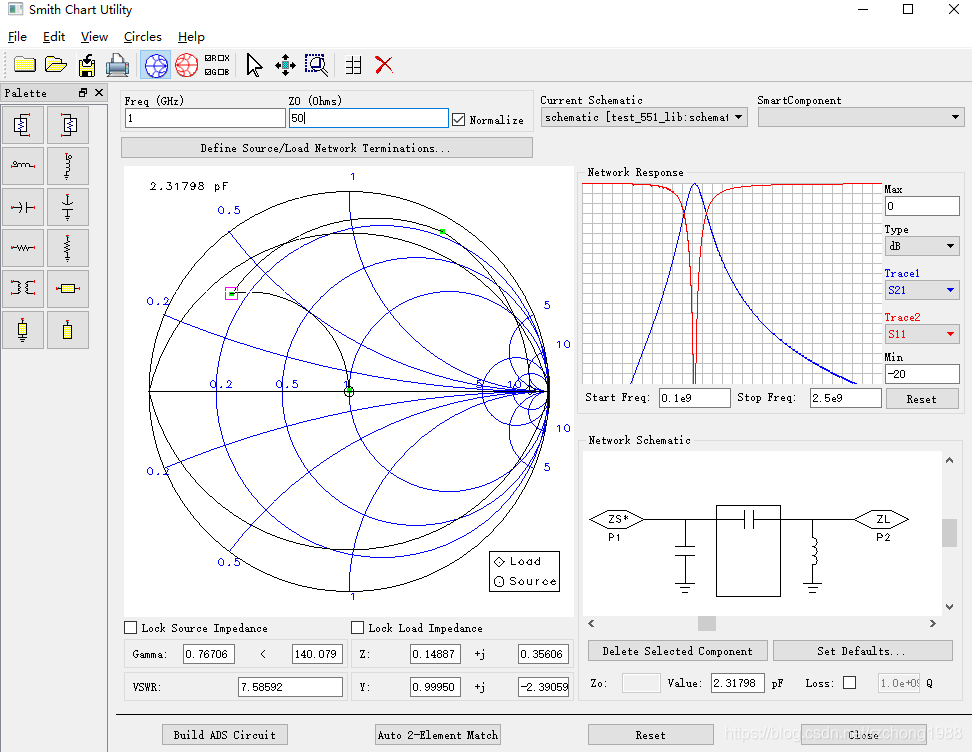
Task: Open the Edit menu
Action: (x=54, y=37)
